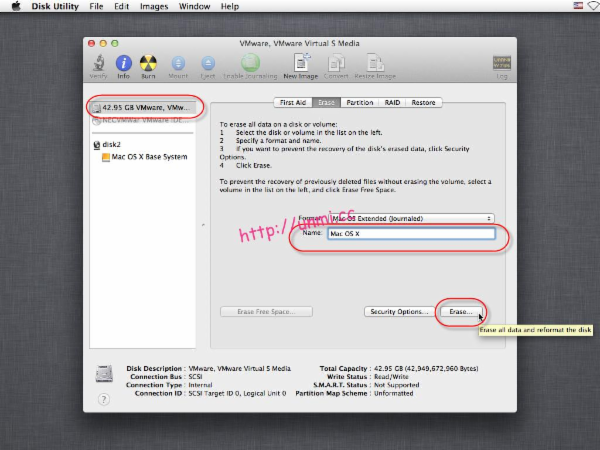Click the US flag input menu icon
Screen dimensions: 600x450
click(x=578, y=6)
